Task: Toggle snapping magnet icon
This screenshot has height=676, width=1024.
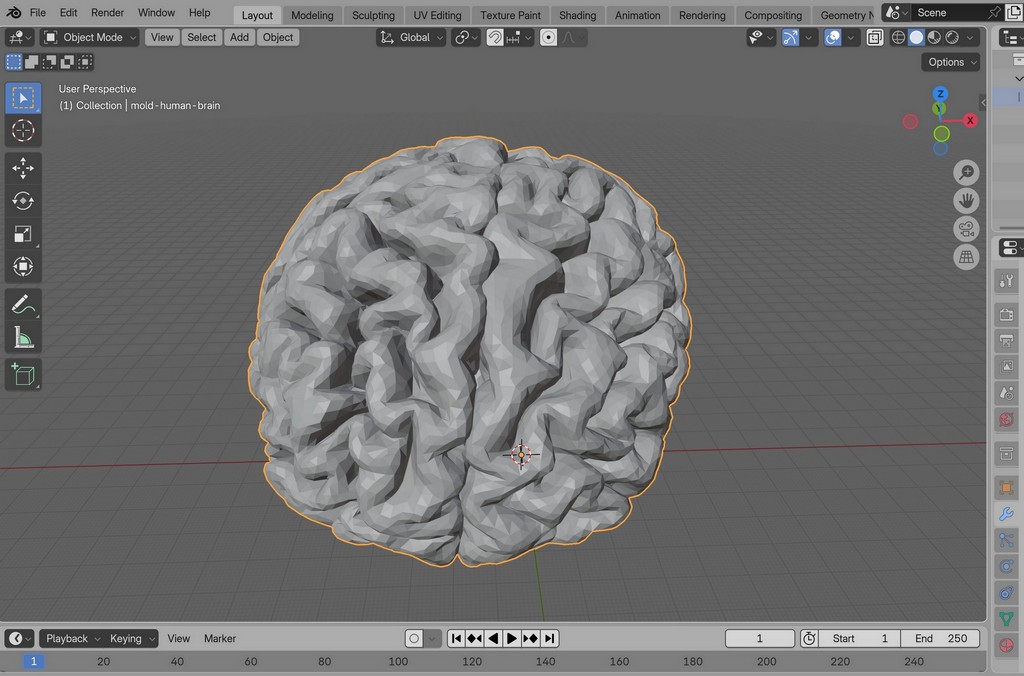Action: [x=494, y=37]
